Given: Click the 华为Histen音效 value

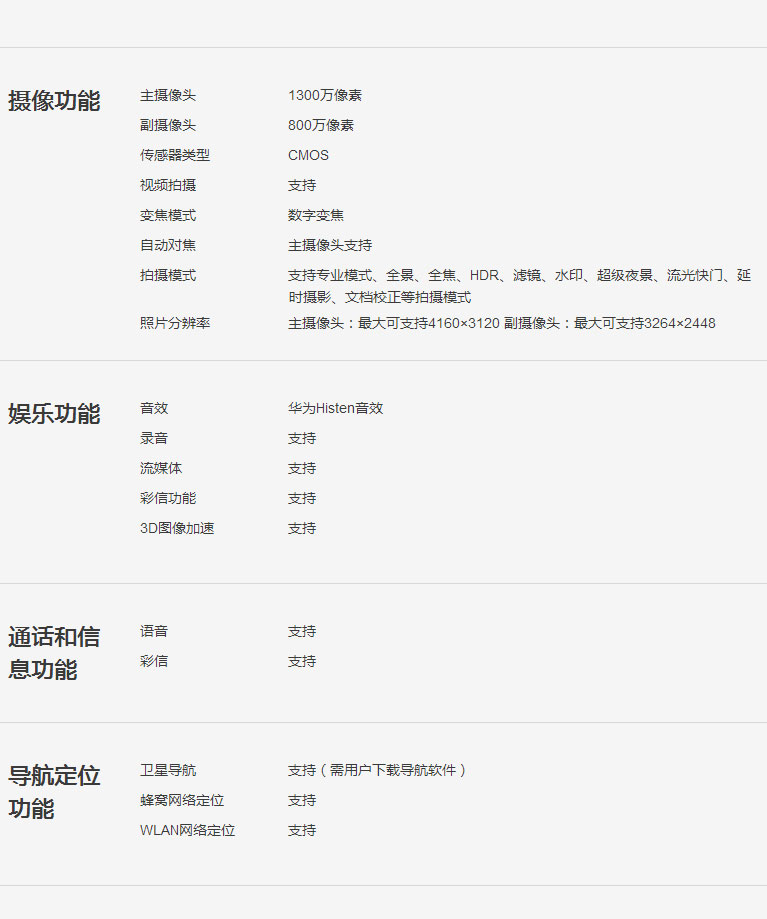Looking at the screenshot, I should tap(335, 408).
